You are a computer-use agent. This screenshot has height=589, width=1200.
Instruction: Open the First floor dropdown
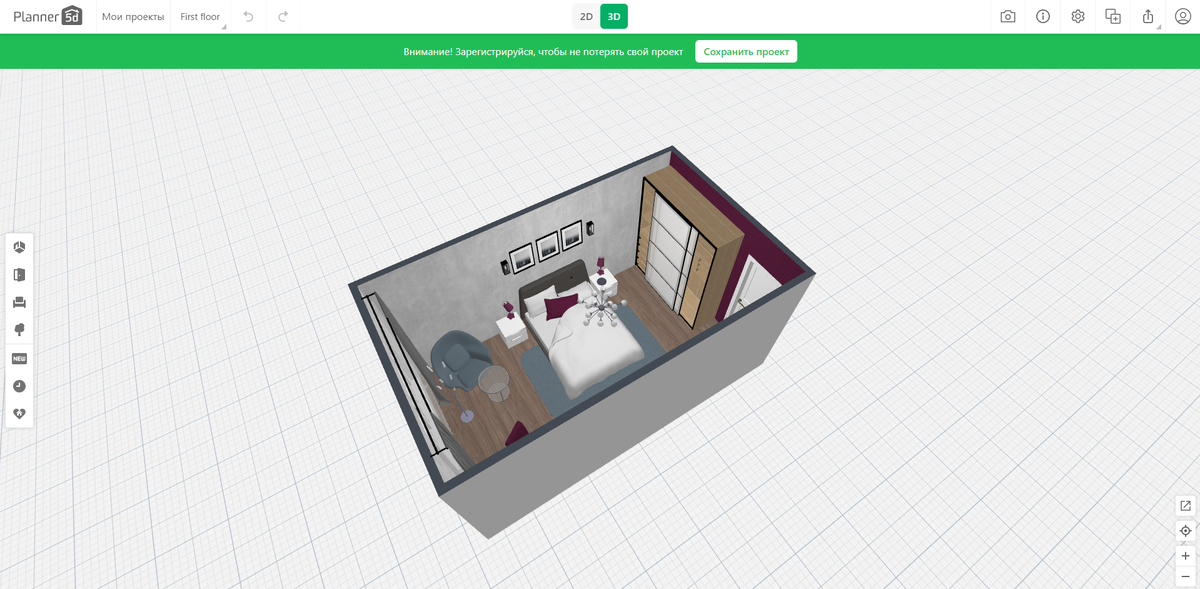point(203,17)
